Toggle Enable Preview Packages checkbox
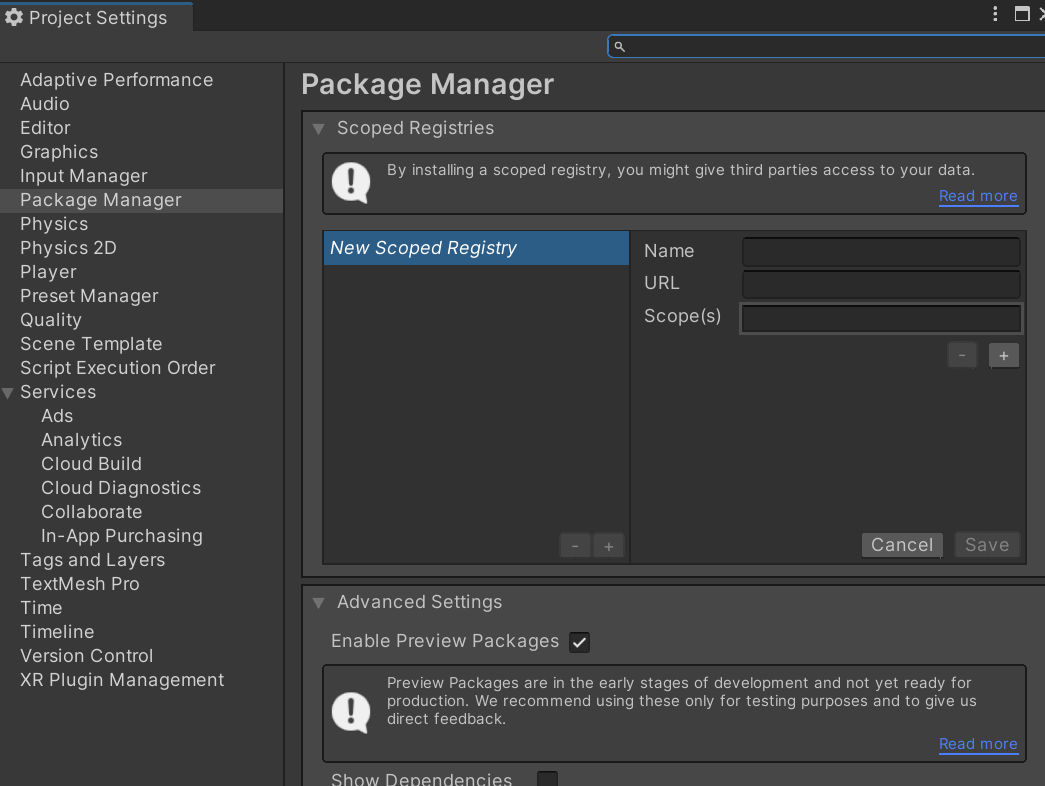The width and height of the screenshot is (1045, 786). click(579, 642)
